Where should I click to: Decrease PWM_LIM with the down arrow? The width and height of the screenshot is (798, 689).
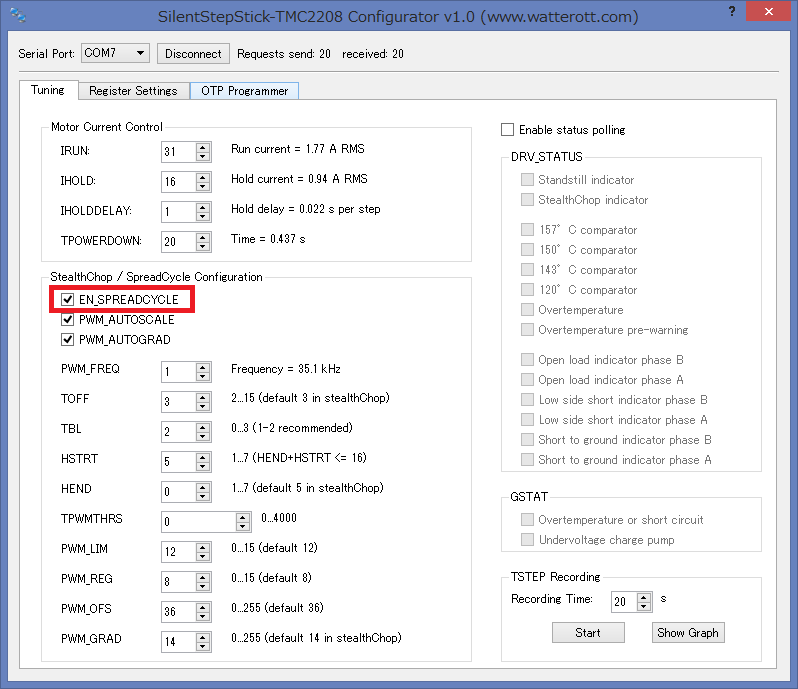coord(203,556)
